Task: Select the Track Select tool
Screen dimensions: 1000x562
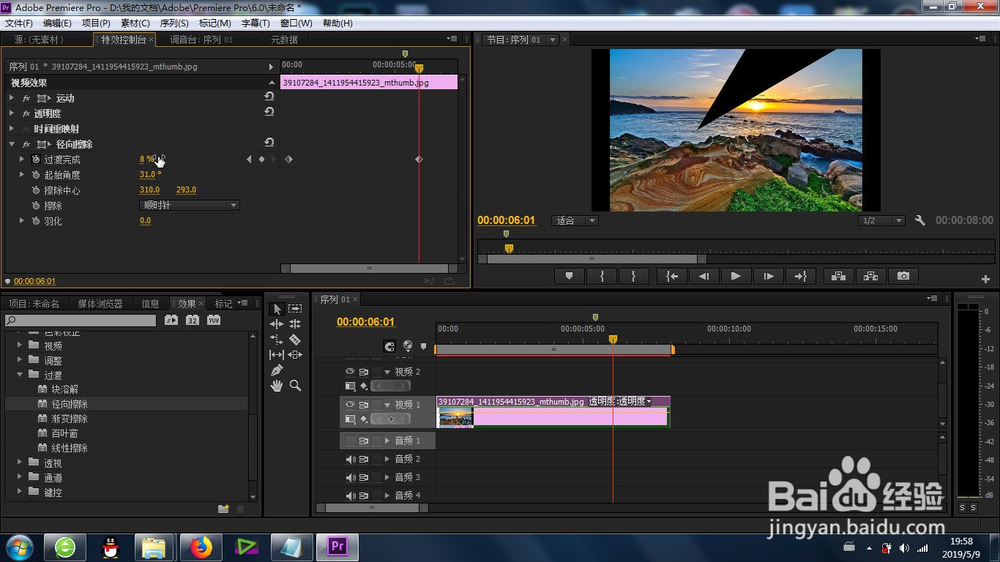Action: point(295,309)
